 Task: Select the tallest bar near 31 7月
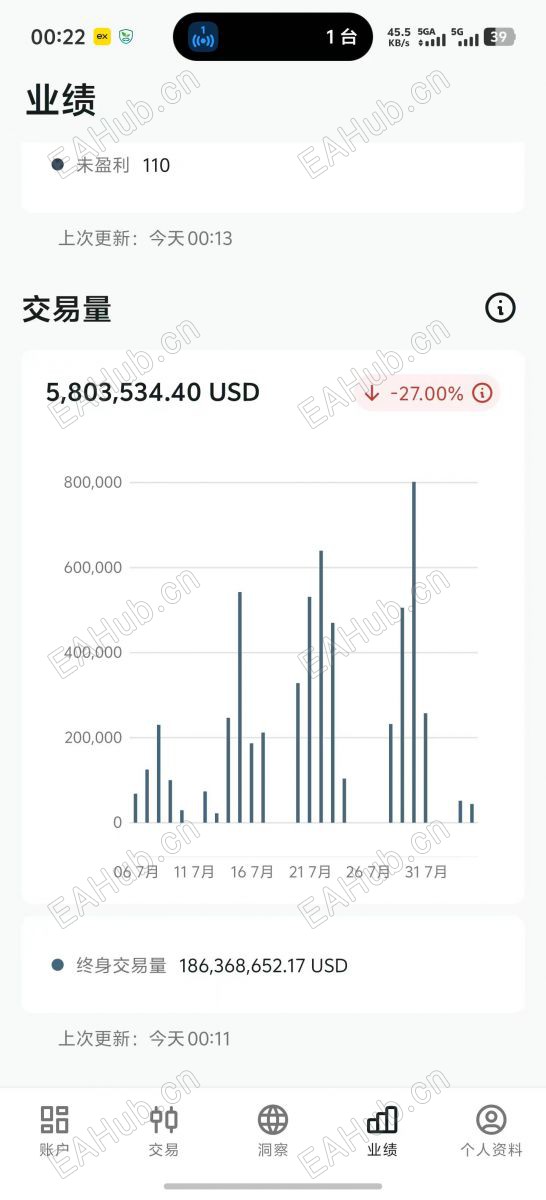414,652
